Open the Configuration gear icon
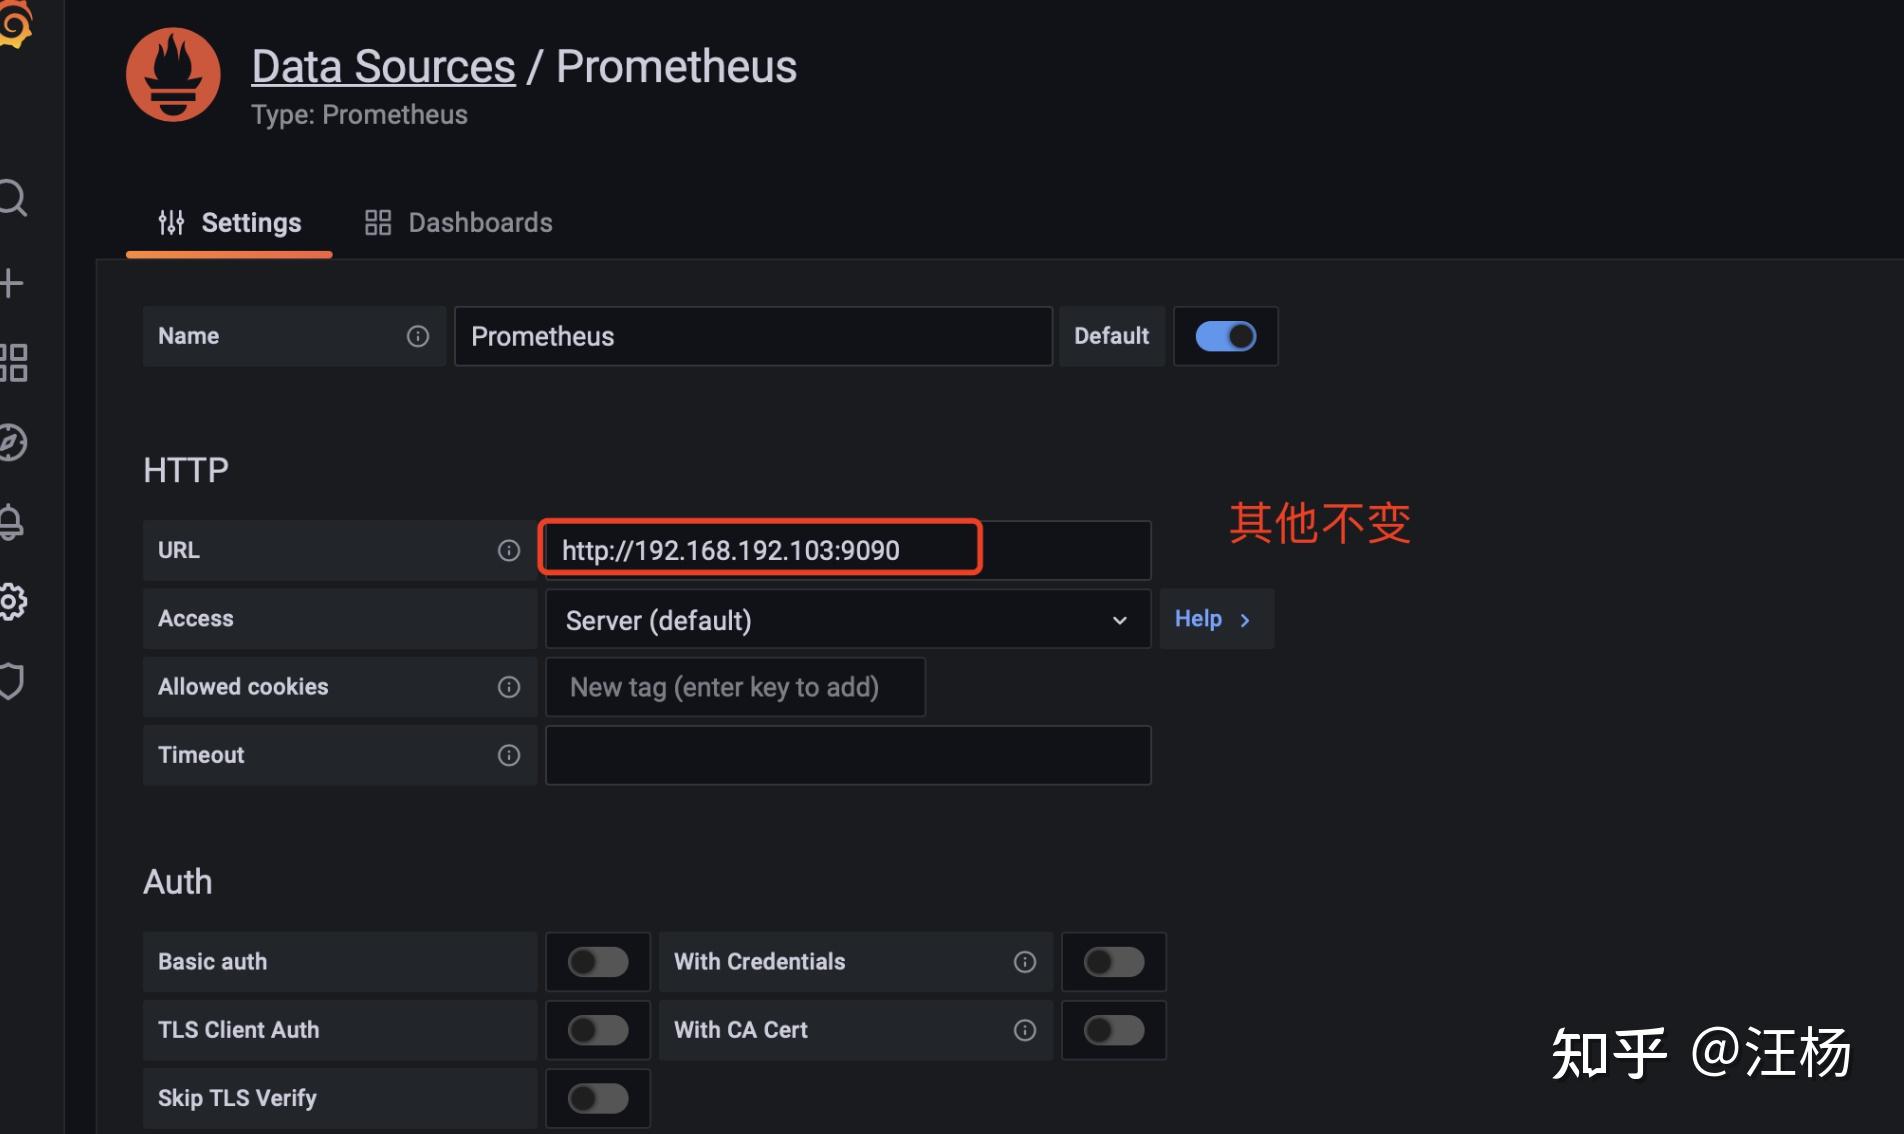This screenshot has height=1134, width=1904. [x=12, y=602]
